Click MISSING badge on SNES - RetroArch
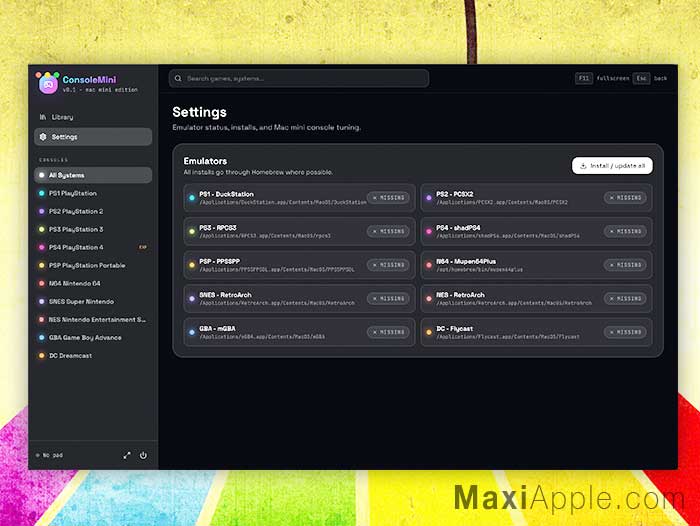700x526 pixels. (x=388, y=298)
